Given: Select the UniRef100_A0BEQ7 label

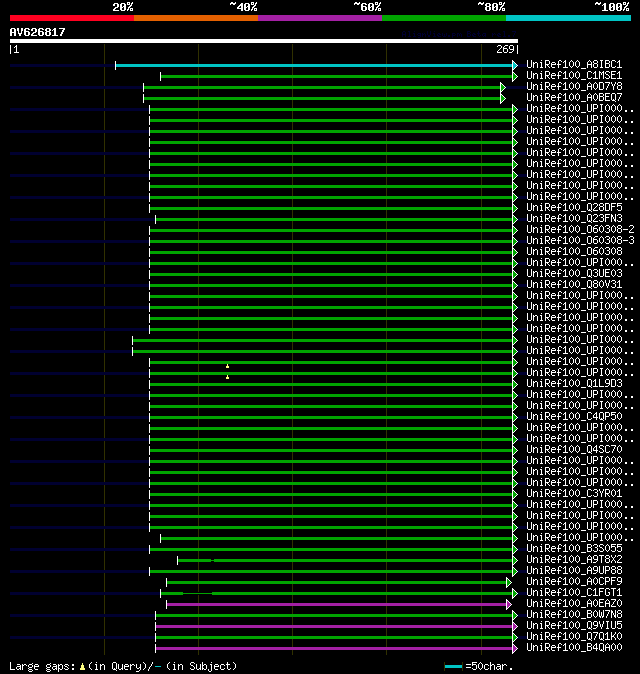Looking at the screenshot, I should point(574,98).
